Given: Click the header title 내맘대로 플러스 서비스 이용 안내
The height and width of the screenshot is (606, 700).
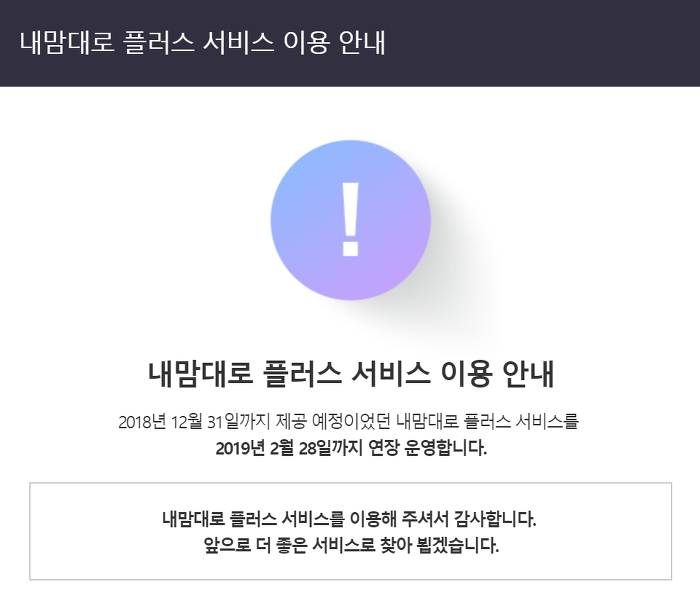Looking at the screenshot, I should click(203, 43).
